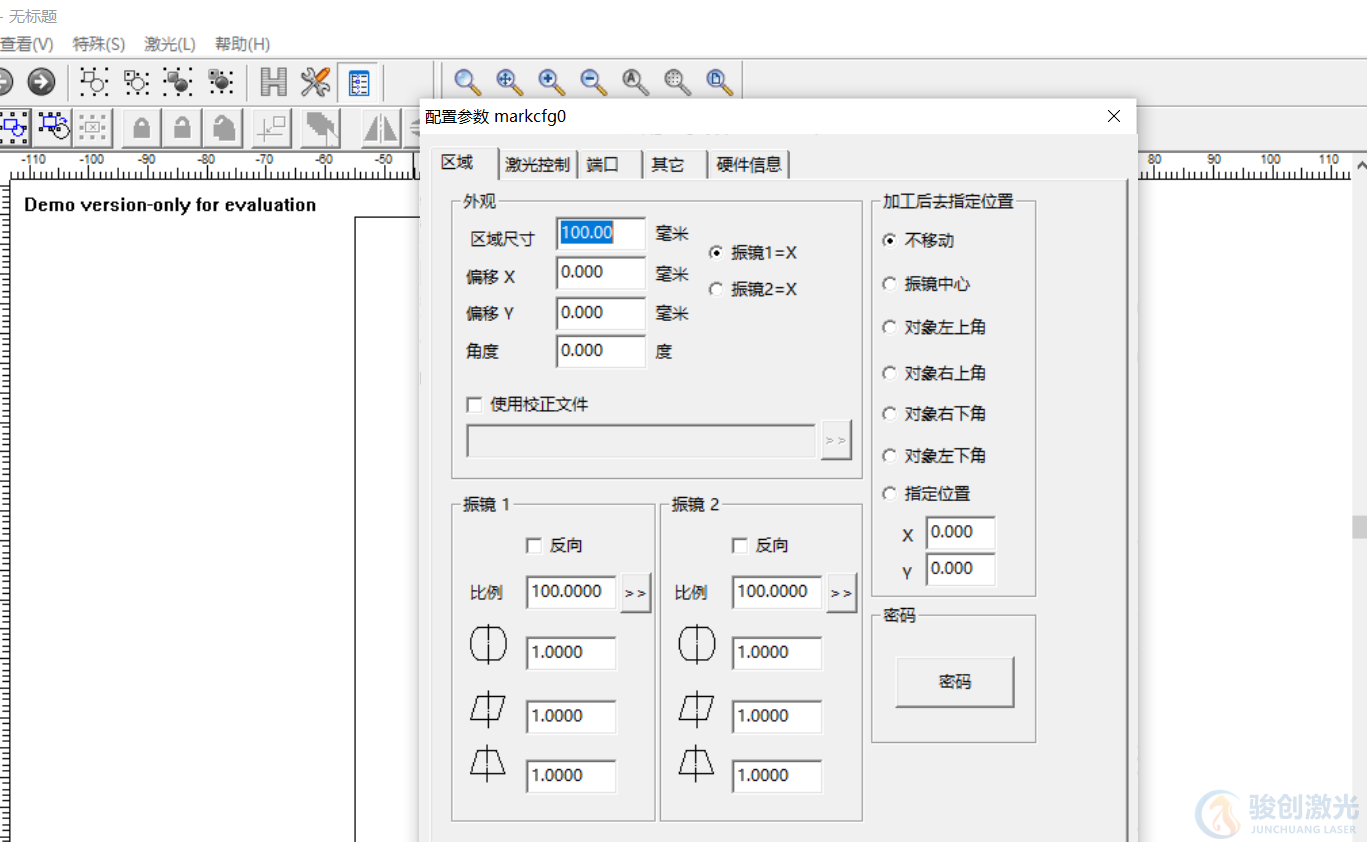Click the uncombine icon with single dark sphere
1367x842 pixels.
click(221, 82)
